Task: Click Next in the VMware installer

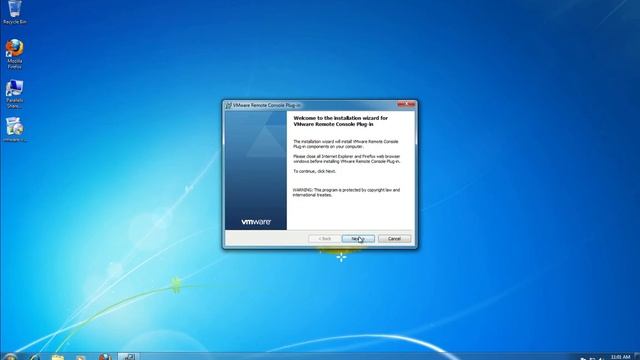Action: click(x=358, y=238)
